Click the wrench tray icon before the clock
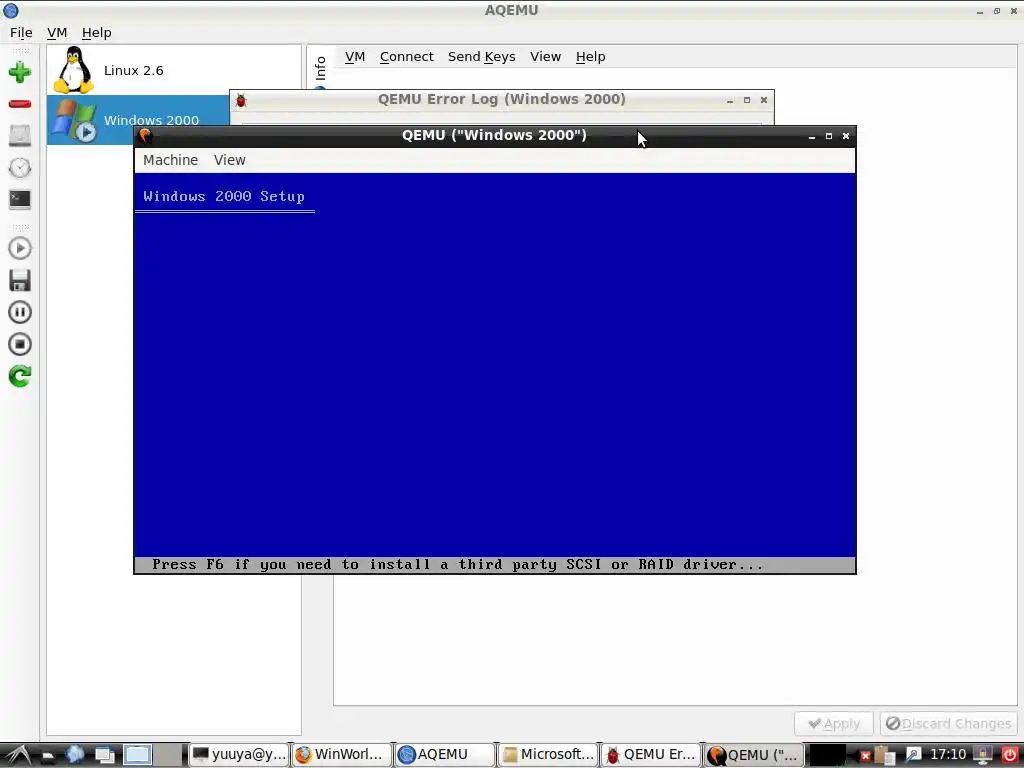The image size is (1024, 768). pos(912,755)
